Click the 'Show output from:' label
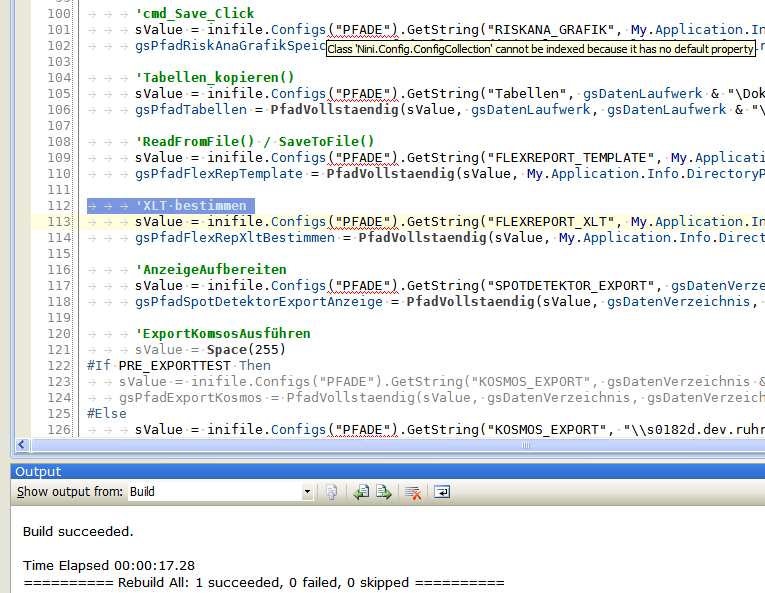Viewport: 765px width, 593px height. pyautogui.click(x=70, y=492)
